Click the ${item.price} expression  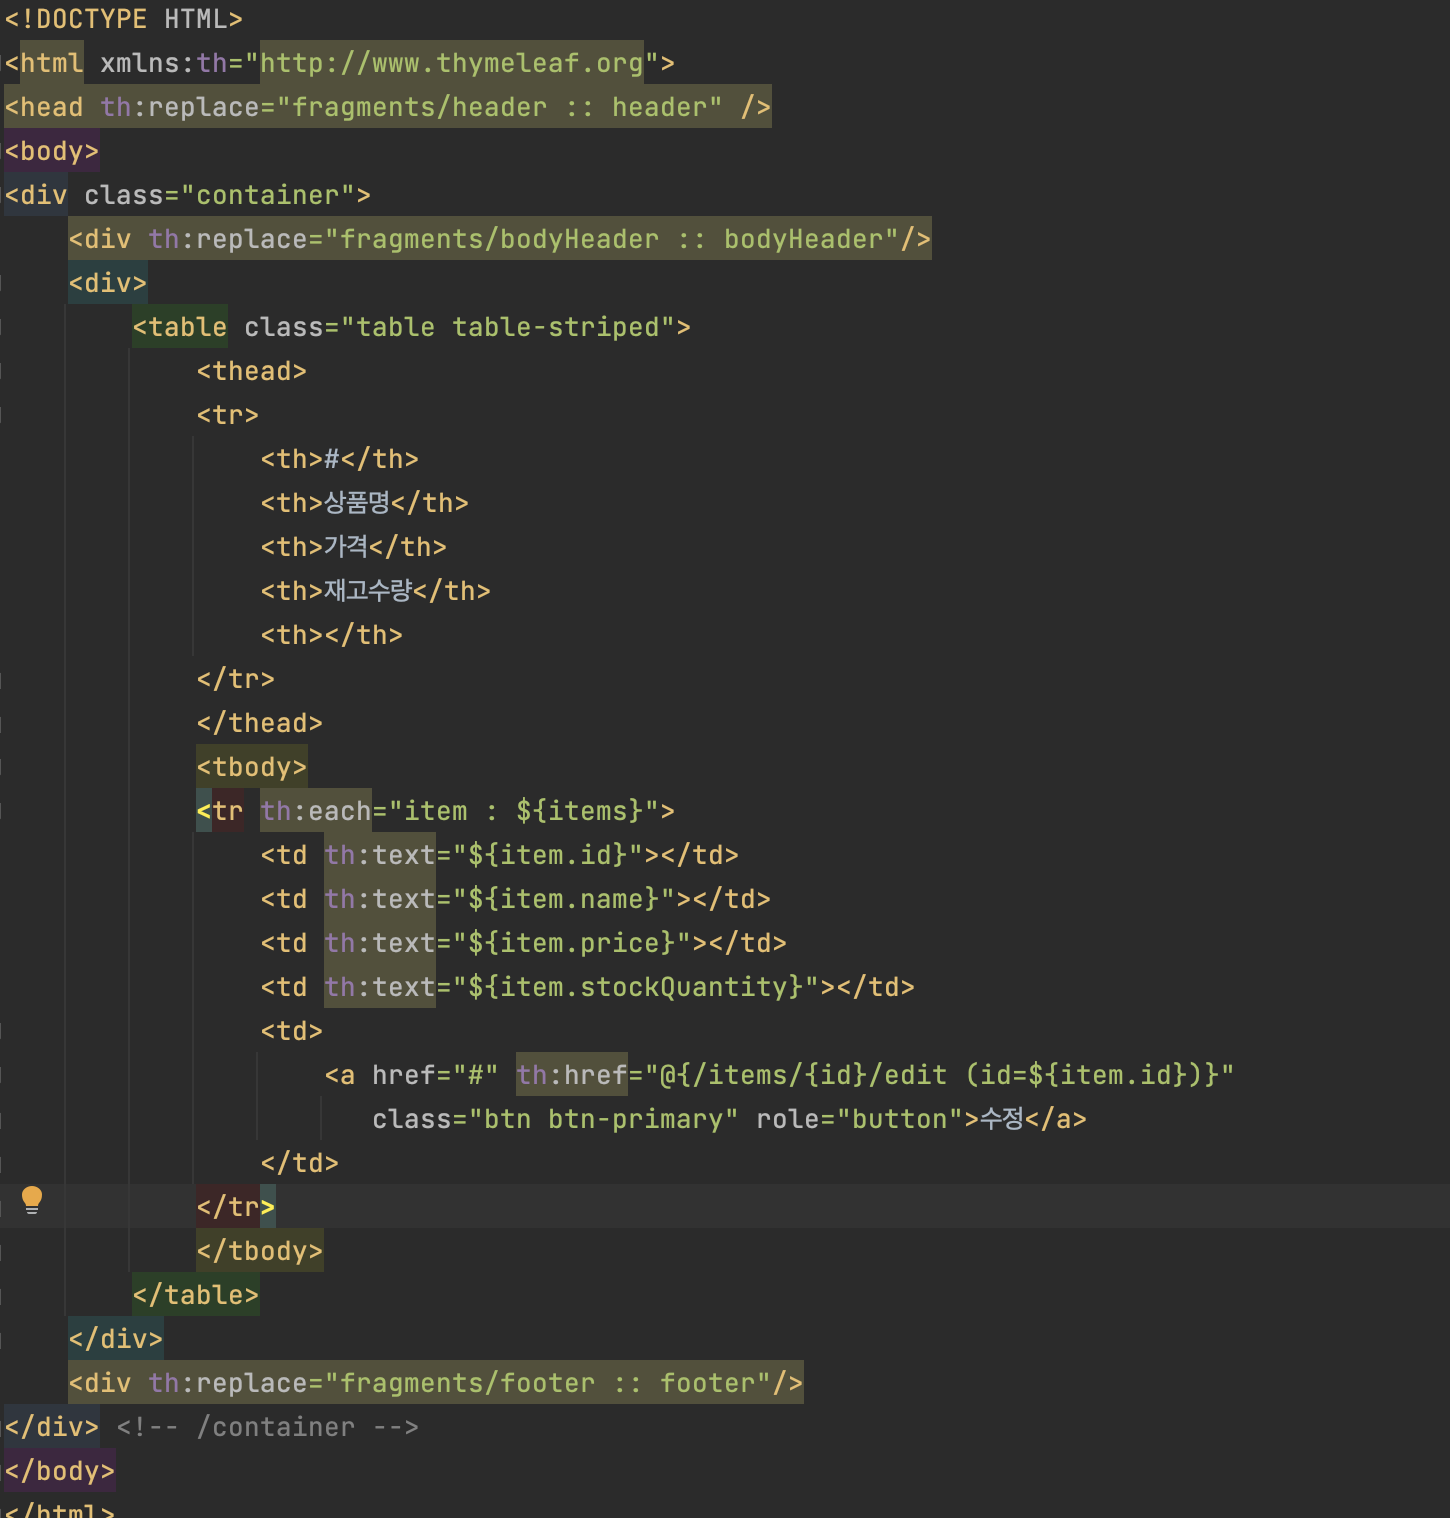coord(572,943)
